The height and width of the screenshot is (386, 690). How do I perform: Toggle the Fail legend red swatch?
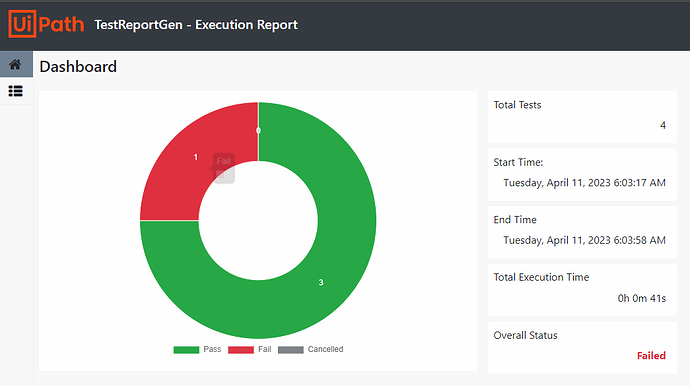point(241,349)
